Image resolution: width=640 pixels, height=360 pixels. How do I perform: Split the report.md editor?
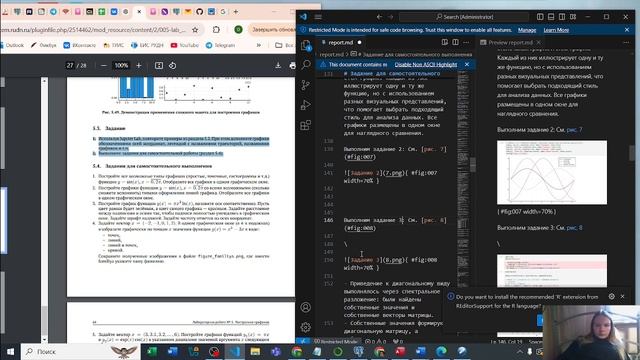455,42
